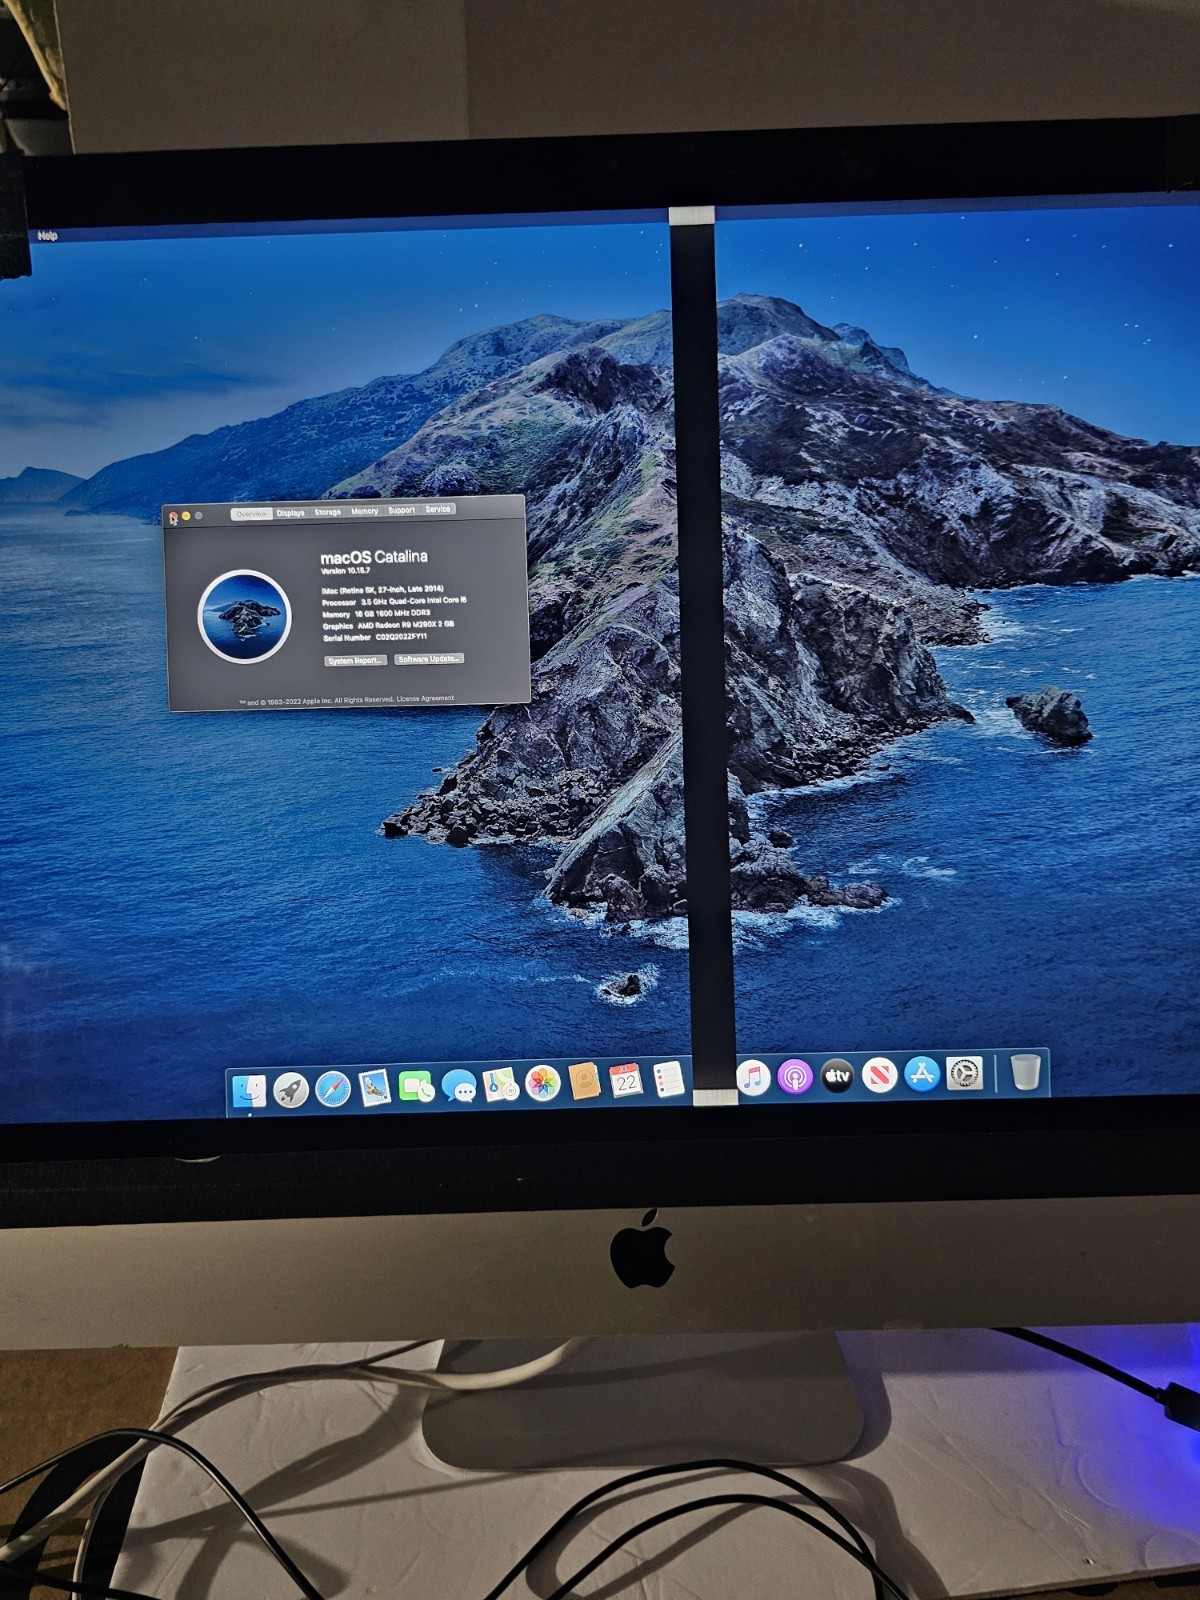Viewport: 1200px width, 1600px height.
Task: Click the Version 10.15.7 text
Action: click(345, 571)
